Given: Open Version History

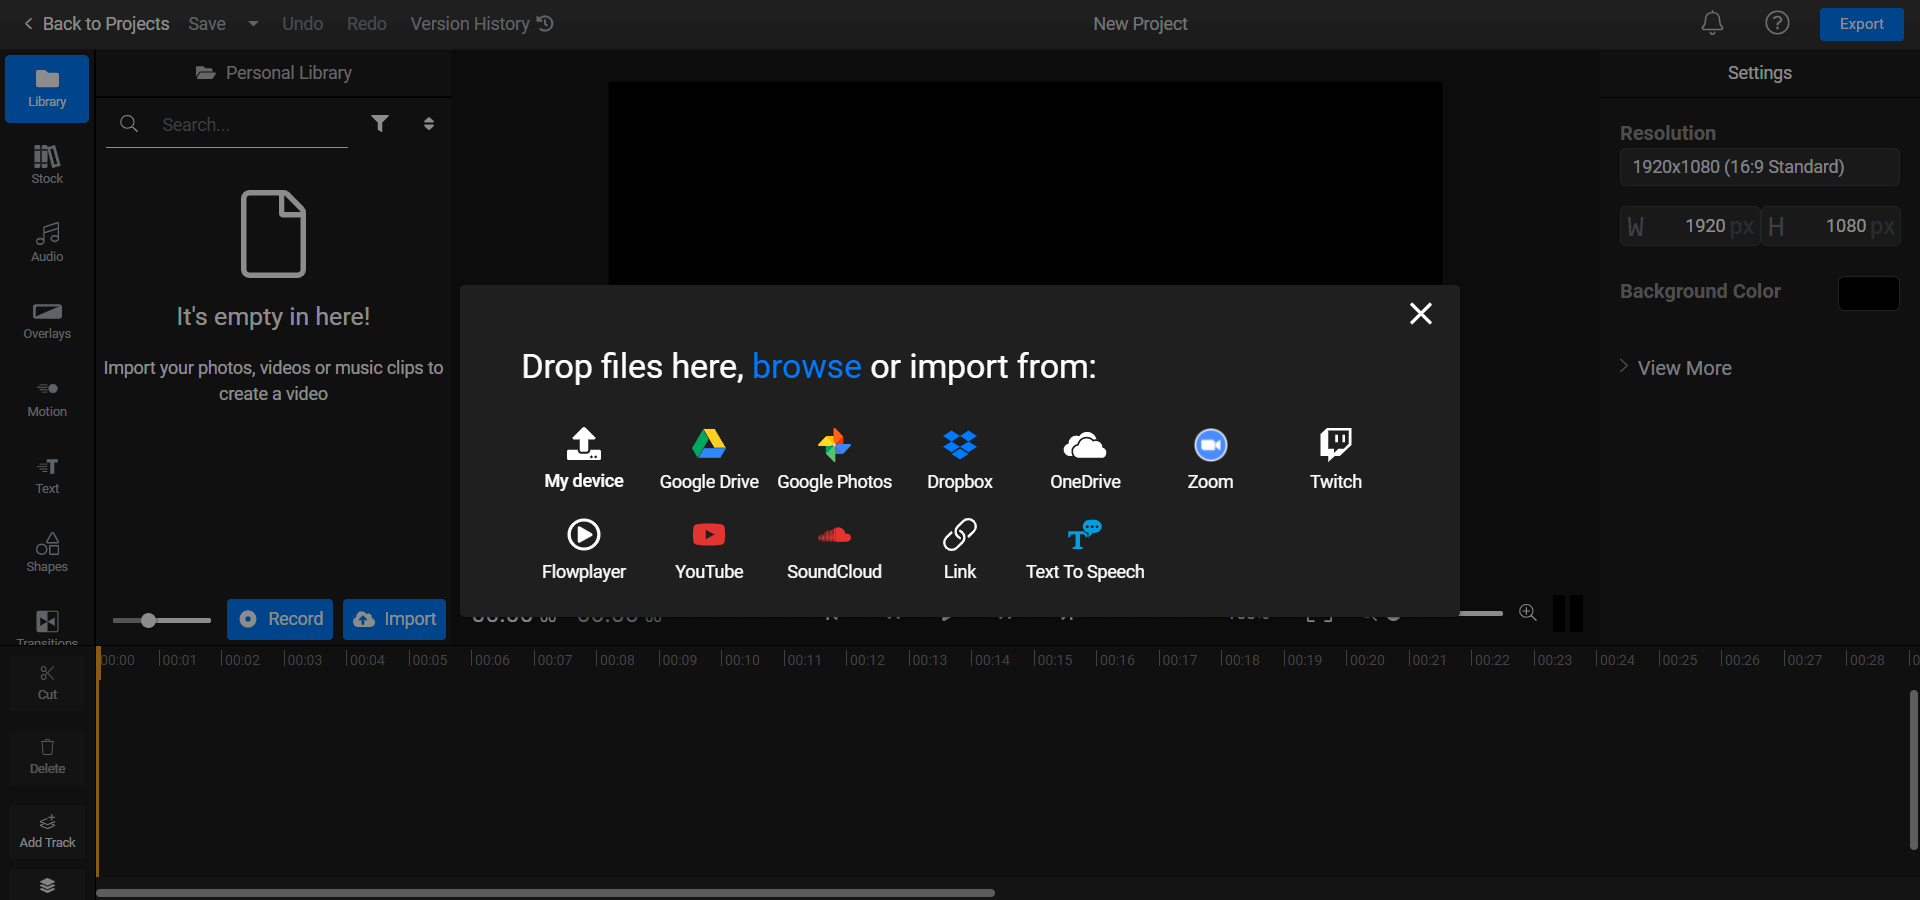Looking at the screenshot, I should pyautogui.click(x=482, y=24).
